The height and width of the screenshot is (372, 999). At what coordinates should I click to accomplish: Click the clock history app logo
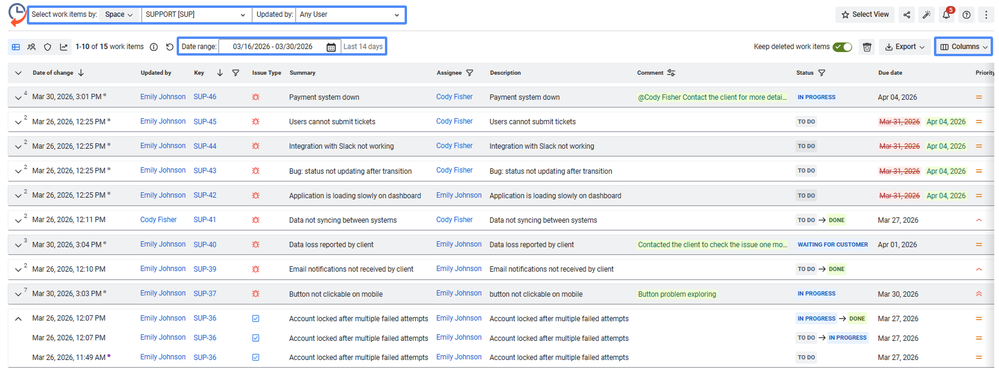pyautogui.click(x=16, y=14)
